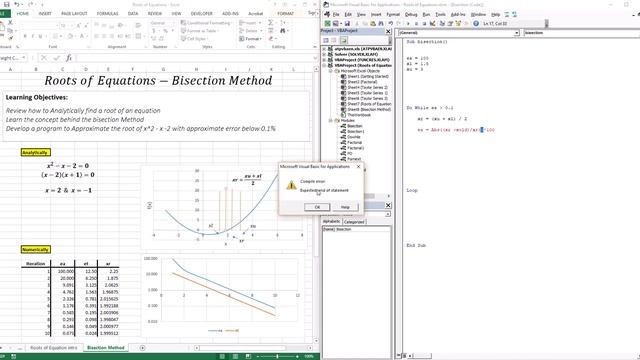
Task: Click the Save icon in VBA toolbar
Action: click(347, 23)
